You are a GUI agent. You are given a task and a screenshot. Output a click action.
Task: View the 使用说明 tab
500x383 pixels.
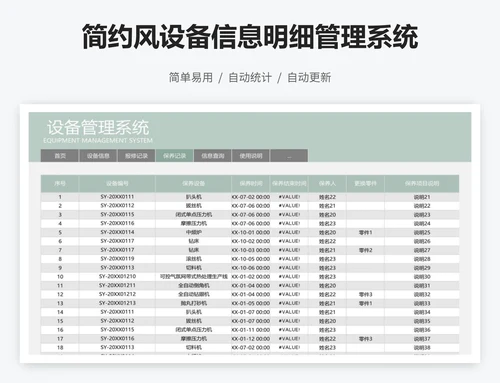[x=251, y=156]
